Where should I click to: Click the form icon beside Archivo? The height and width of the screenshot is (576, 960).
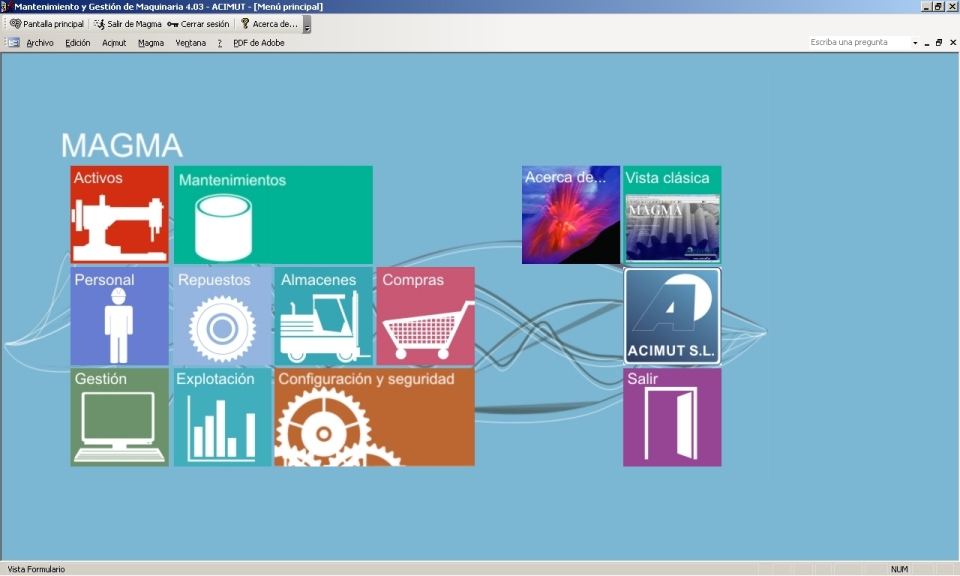coord(13,43)
